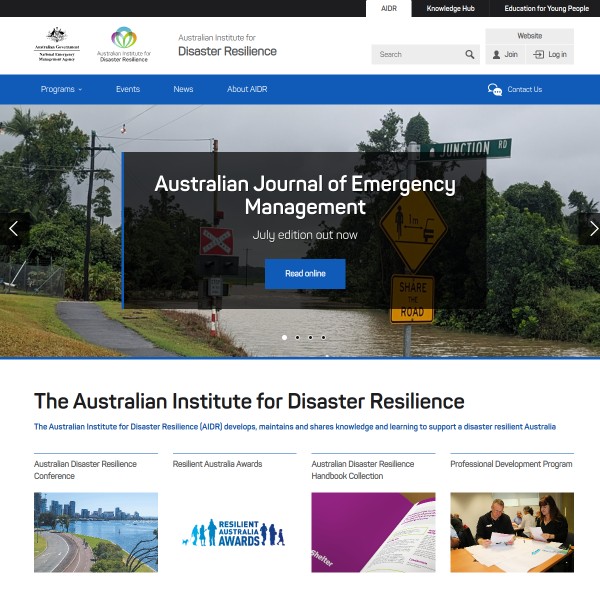The width and height of the screenshot is (600, 600).
Task: Select the first carousel indicator dot
Action: (x=284, y=338)
